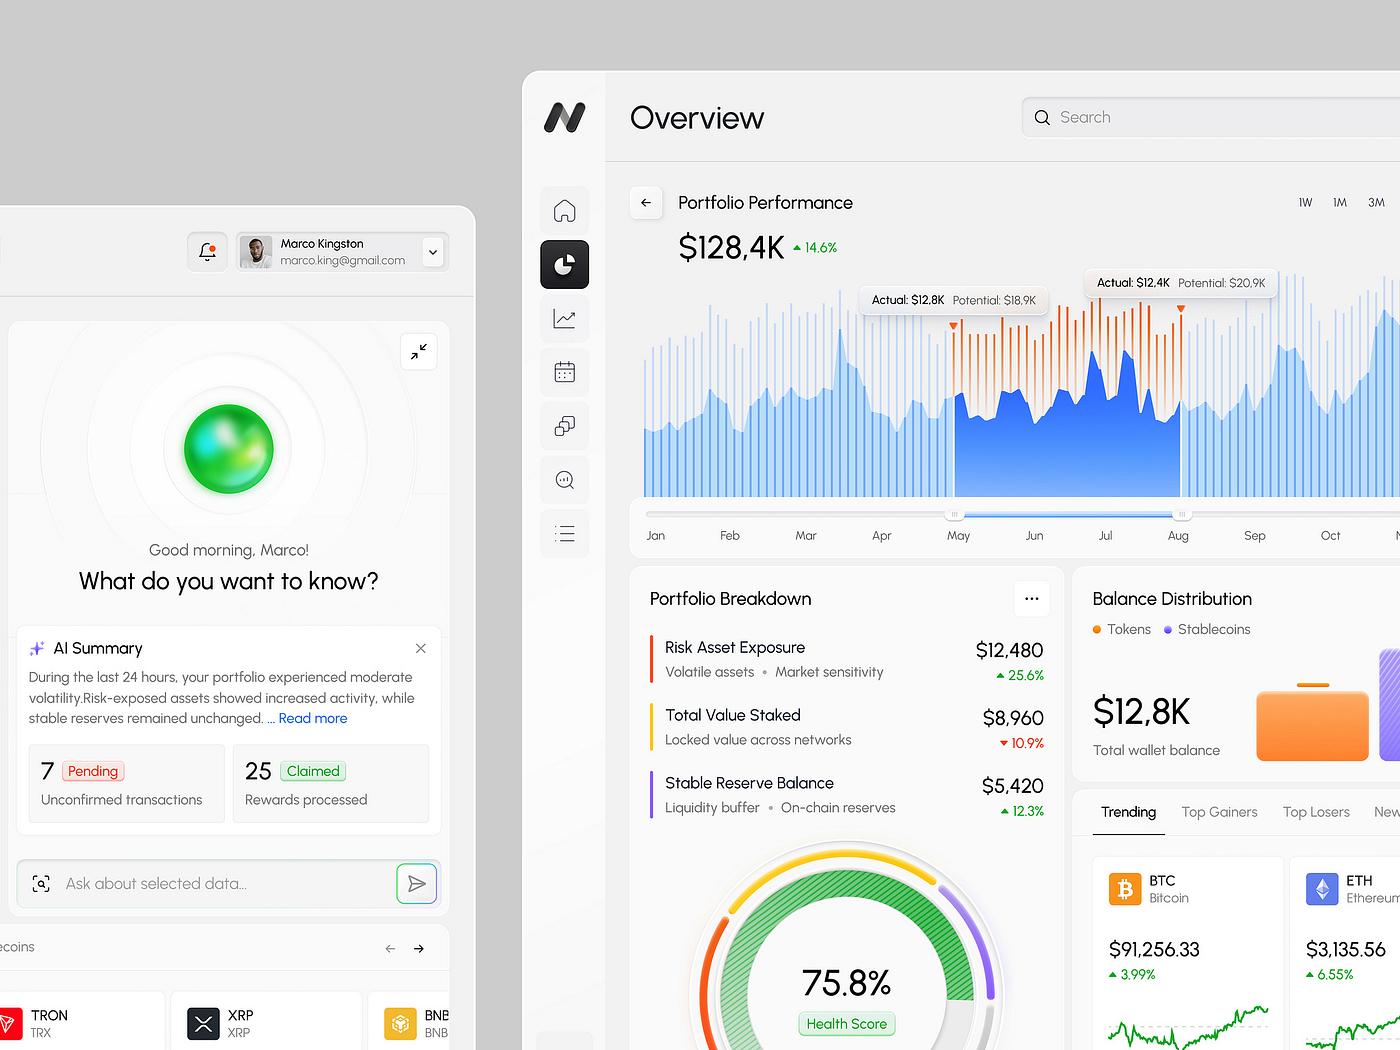
Task: Collapse the AI assistant panel
Action: click(x=419, y=351)
